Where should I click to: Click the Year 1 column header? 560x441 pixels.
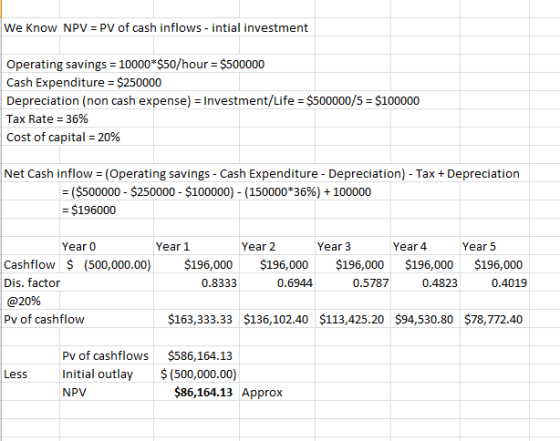click(x=172, y=246)
